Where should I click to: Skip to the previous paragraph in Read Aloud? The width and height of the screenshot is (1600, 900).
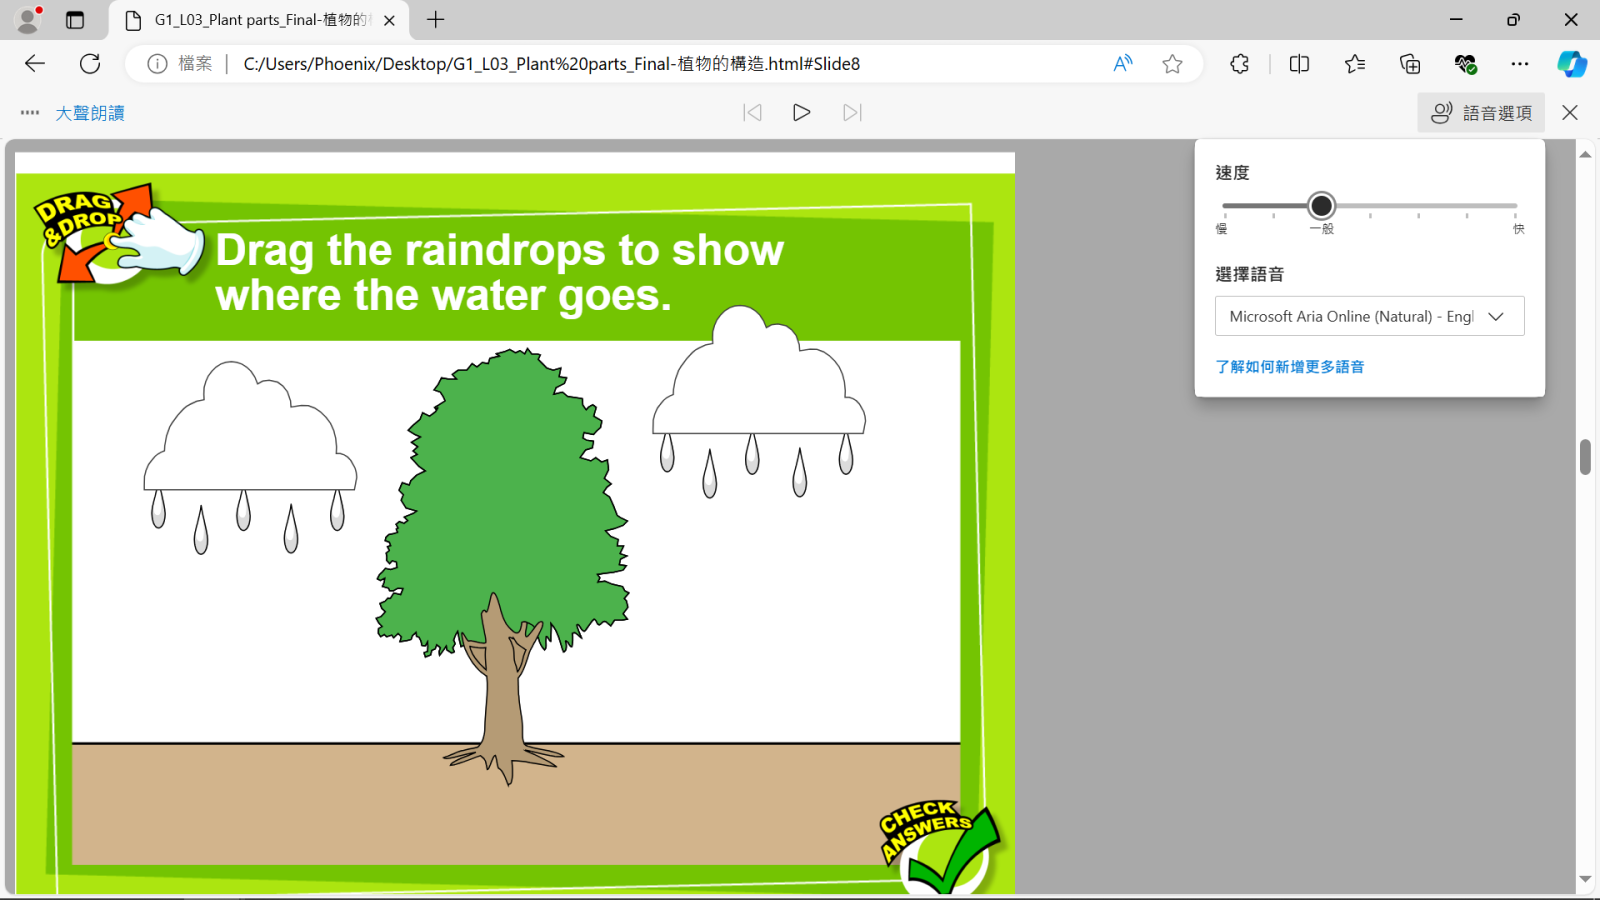[x=752, y=113]
